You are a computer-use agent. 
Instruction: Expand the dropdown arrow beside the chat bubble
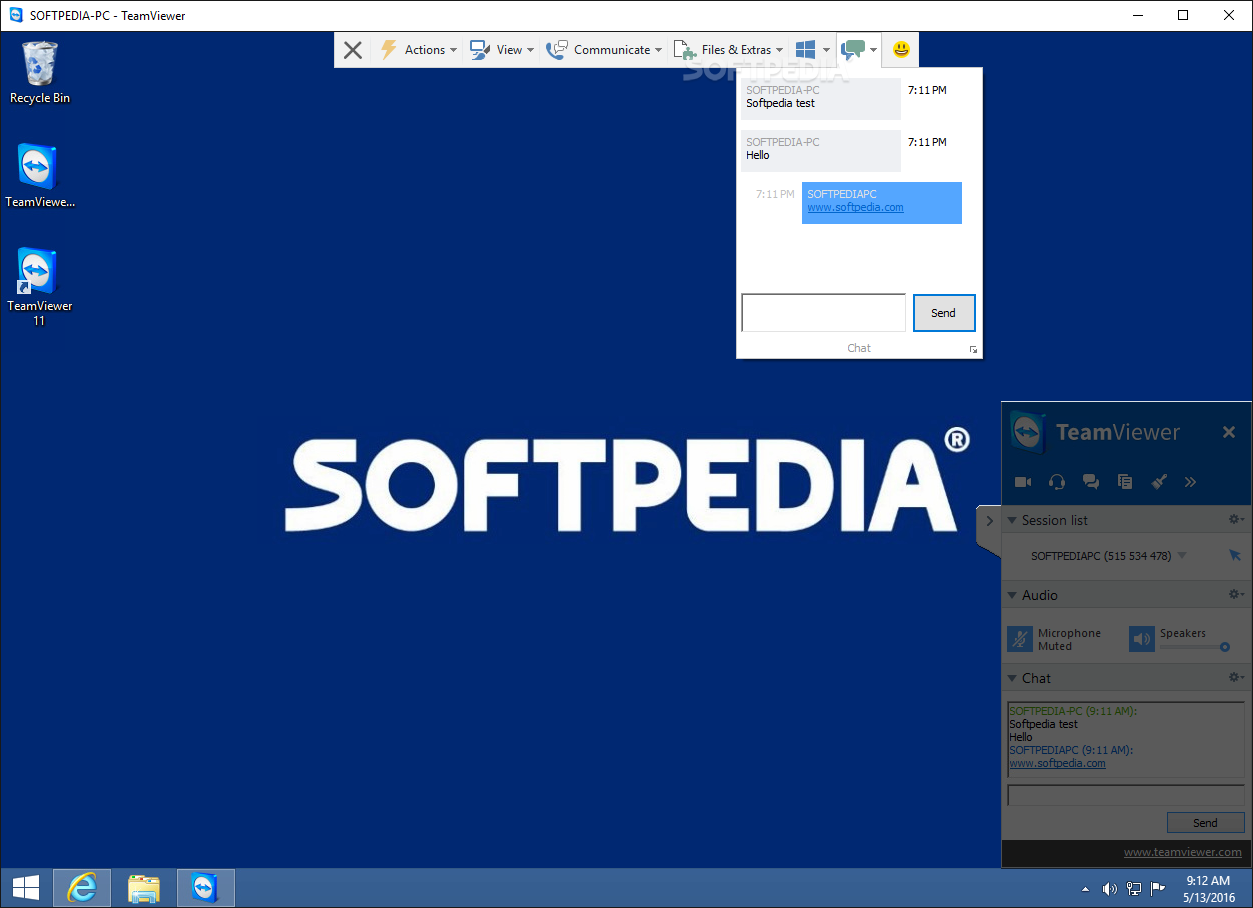873,50
